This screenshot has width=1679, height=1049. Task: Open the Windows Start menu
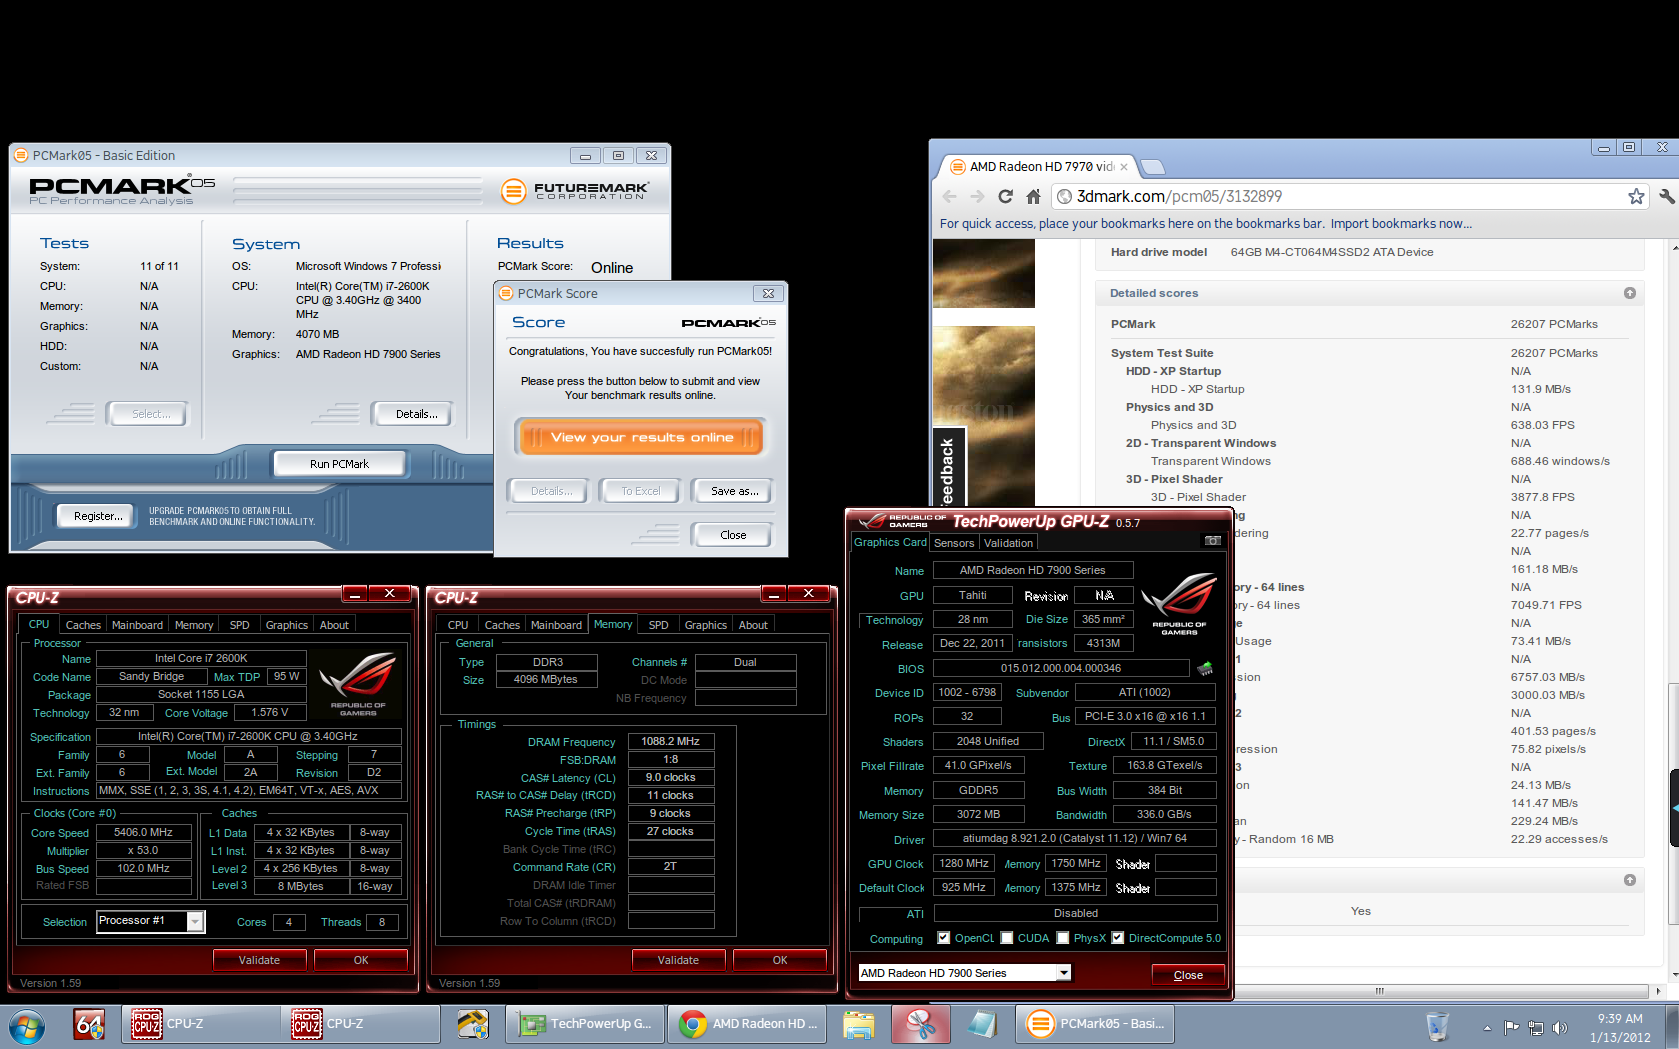[x=28, y=1025]
